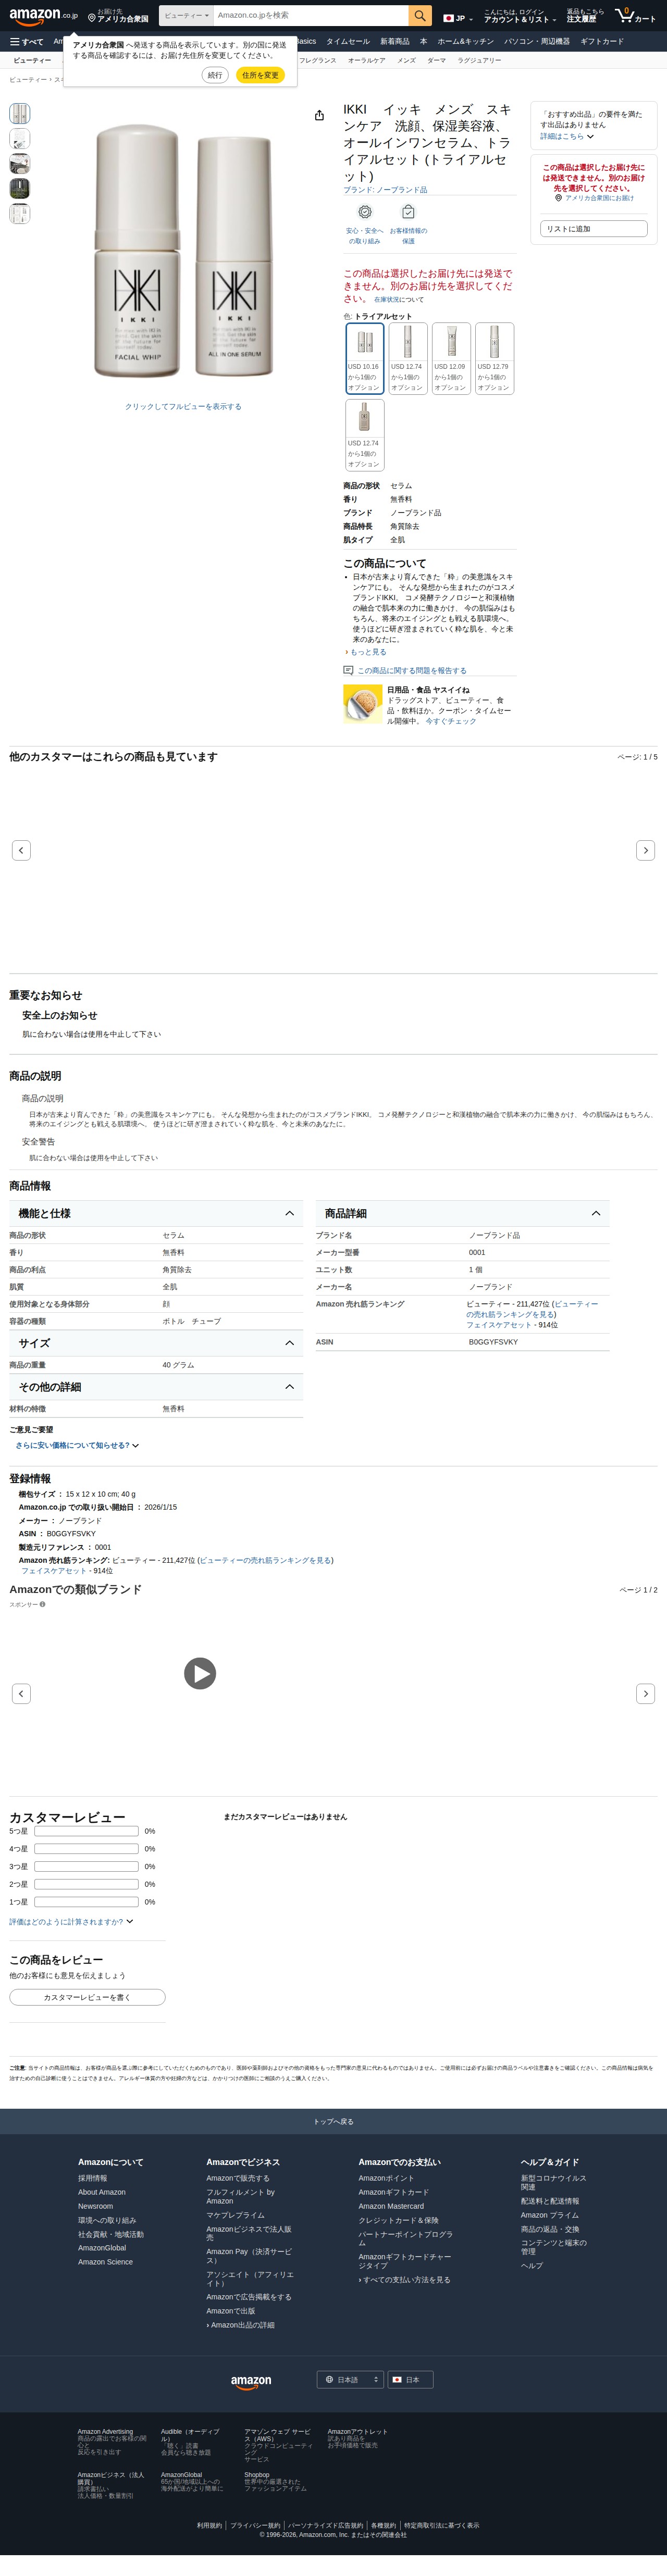
Task: Click この商品に関する問題を報告する link
Action: click(412, 670)
